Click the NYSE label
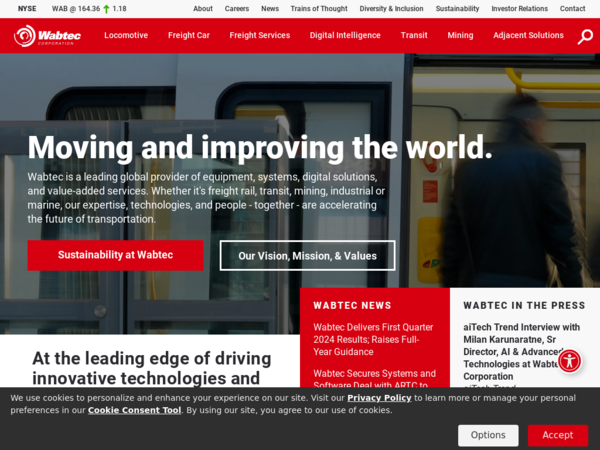This screenshot has width=600, height=450. pyautogui.click(x=27, y=8)
